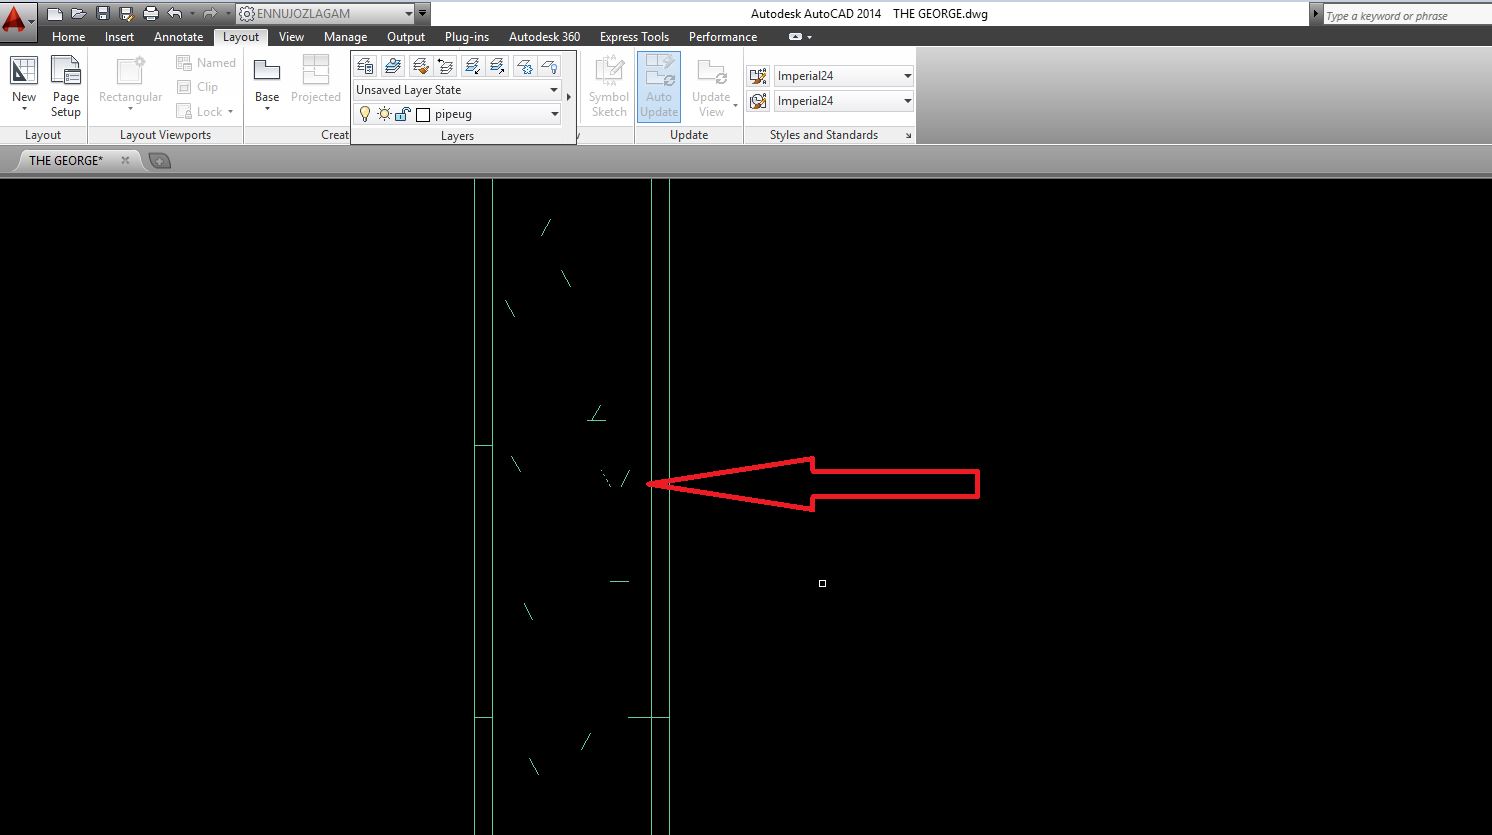Click the Turn Layer Off icon
Viewport: 1492px width, 835px height.
click(x=549, y=66)
